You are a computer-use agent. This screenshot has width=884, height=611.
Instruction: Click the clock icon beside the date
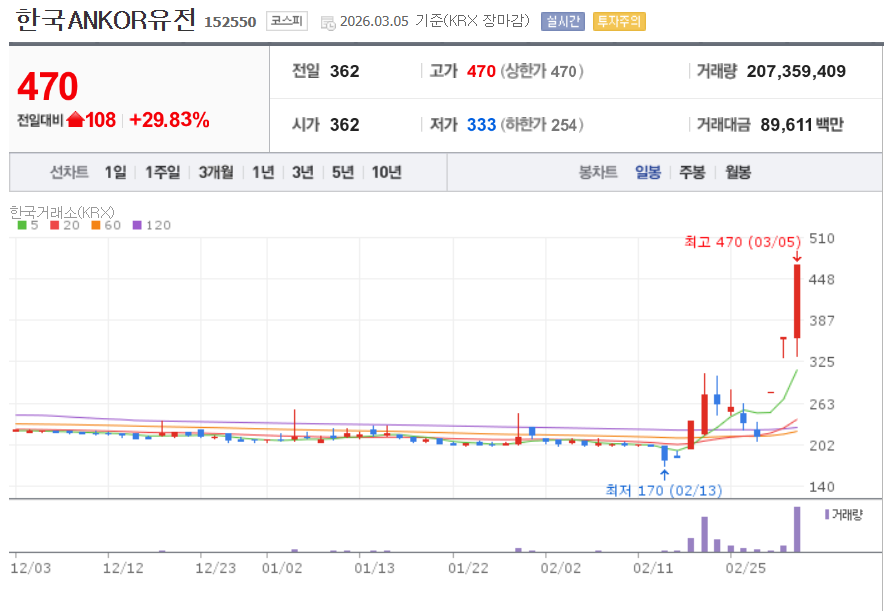(328, 23)
